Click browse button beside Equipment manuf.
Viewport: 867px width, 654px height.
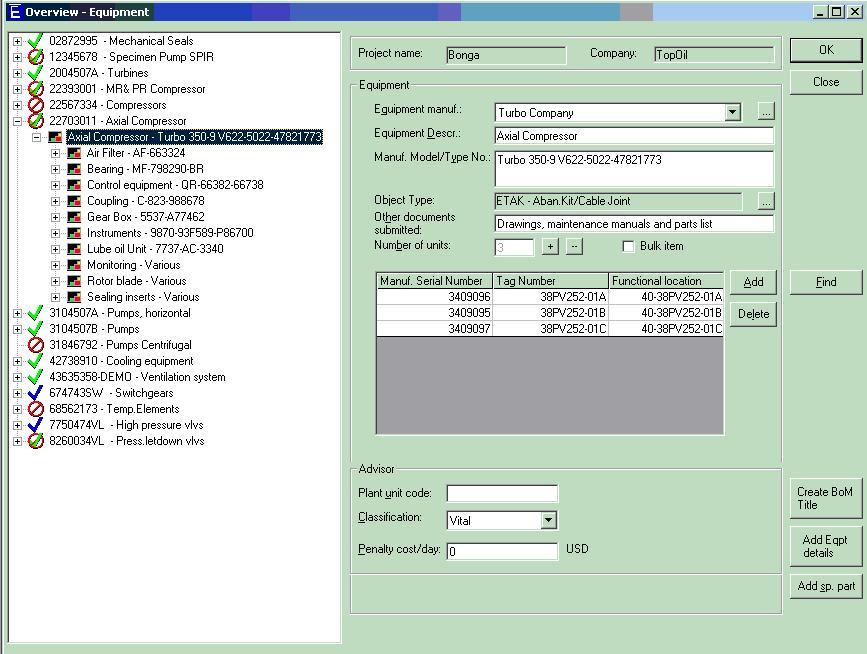(x=766, y=112)
